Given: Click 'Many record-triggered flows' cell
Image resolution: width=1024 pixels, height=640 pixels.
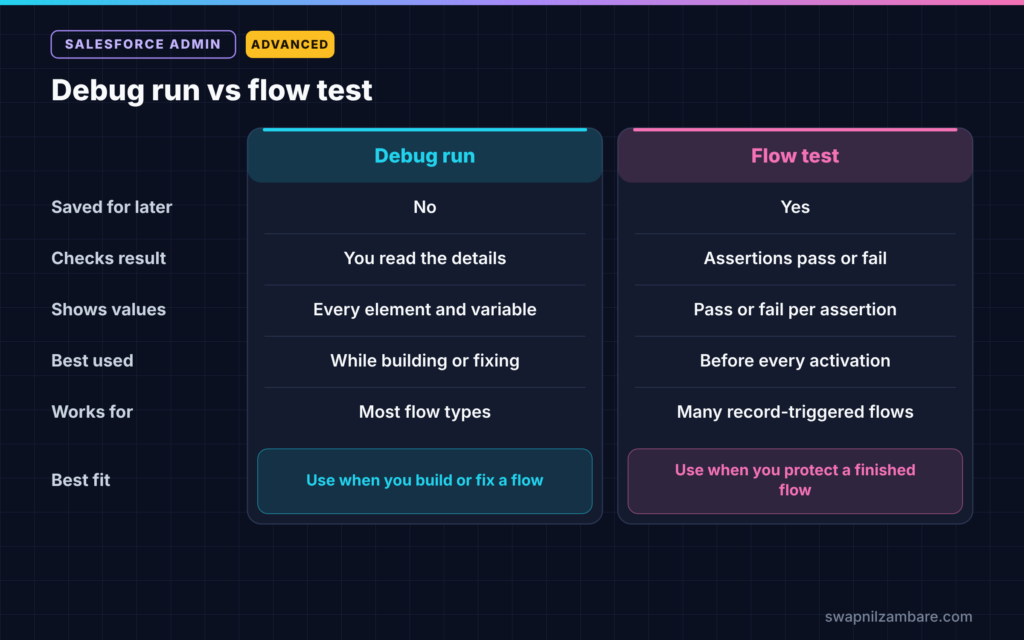Looking at the screenshot, I should tap(795, 412).
